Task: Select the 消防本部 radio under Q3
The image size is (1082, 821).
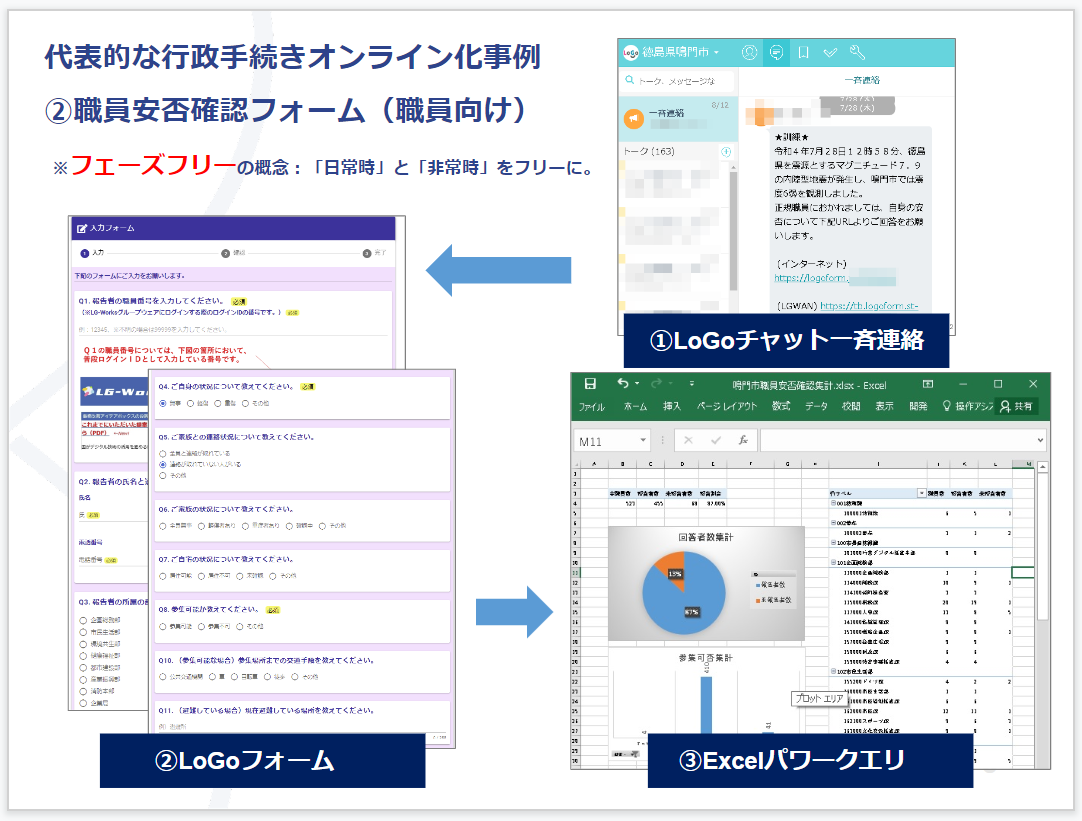Action: point(83,691)
